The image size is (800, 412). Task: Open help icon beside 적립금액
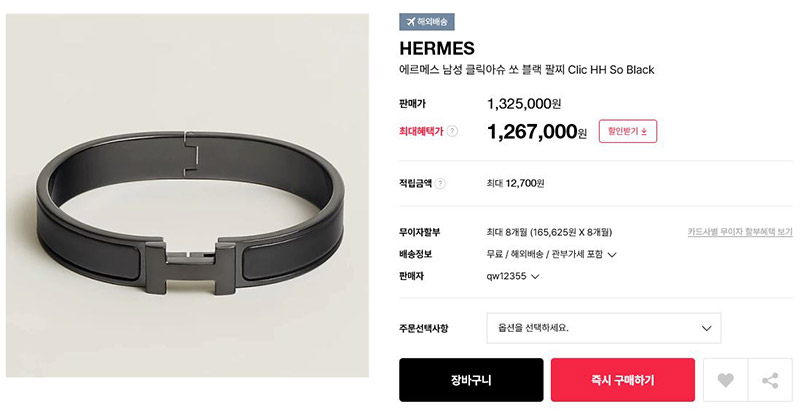(440, 184)
